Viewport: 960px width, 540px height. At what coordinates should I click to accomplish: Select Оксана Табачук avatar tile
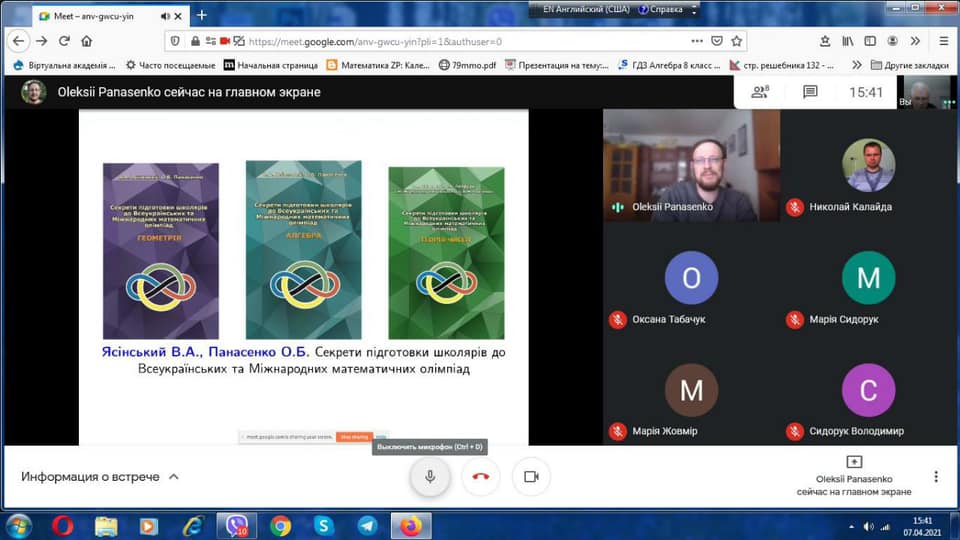click(691, 277)
